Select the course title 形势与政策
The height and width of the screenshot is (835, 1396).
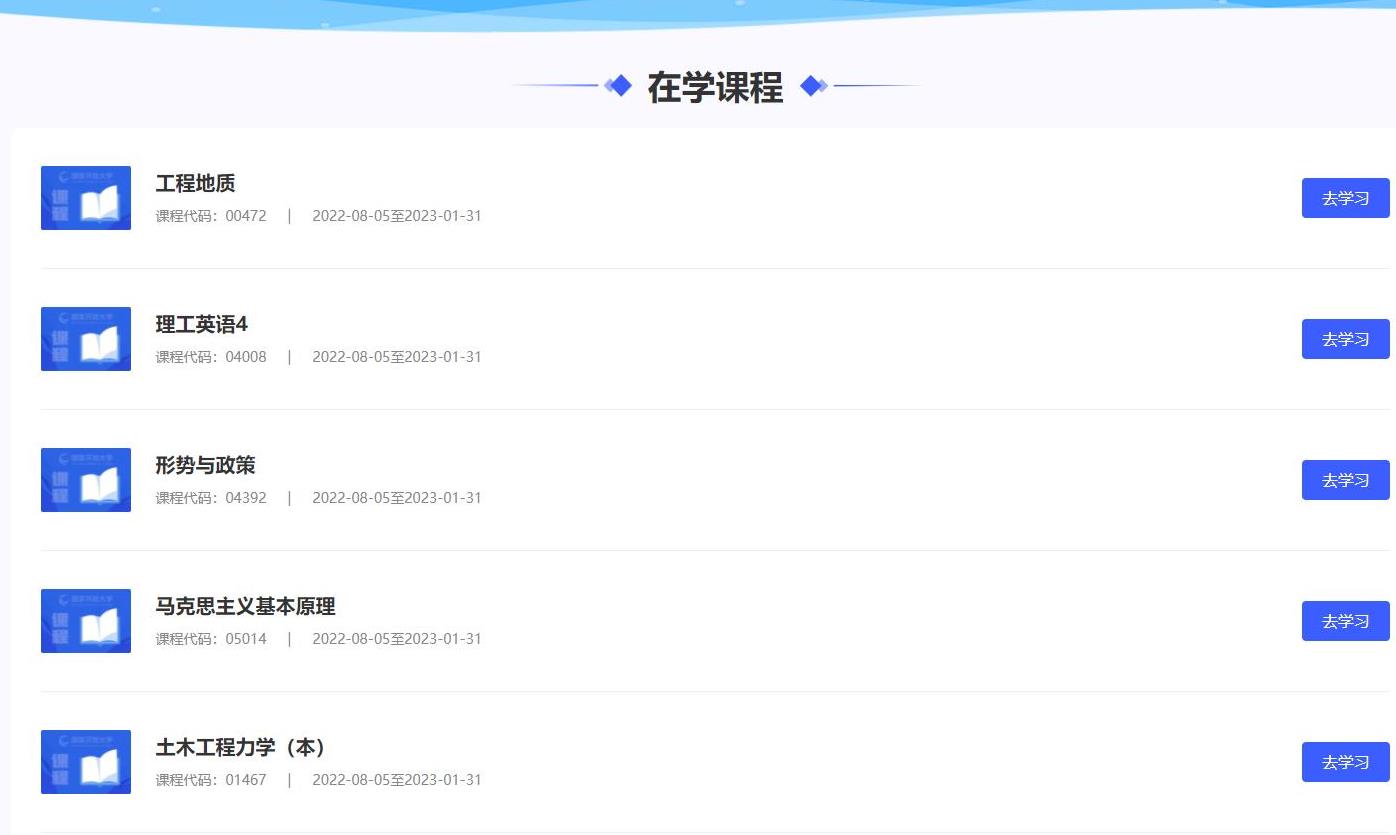coord(206,466)
